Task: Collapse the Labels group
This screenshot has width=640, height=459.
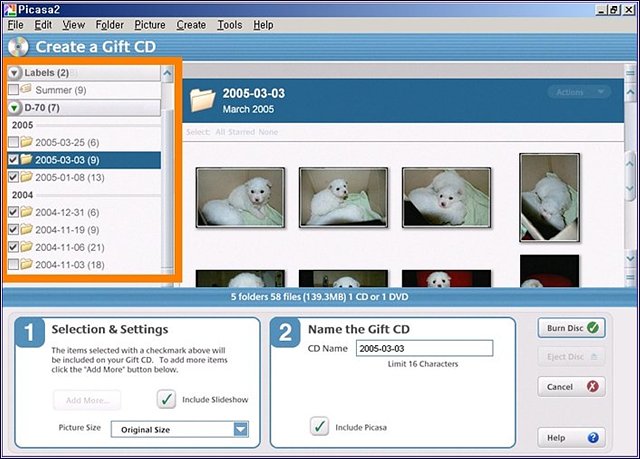Action: tap(14, 73)
